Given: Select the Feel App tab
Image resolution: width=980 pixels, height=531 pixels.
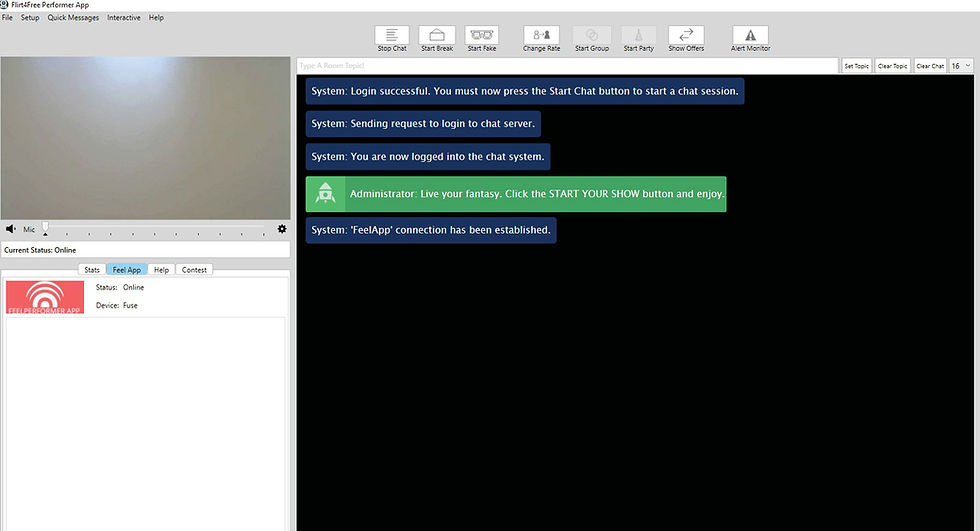Looking at the screenshot, I should click(x=127, y=270).
